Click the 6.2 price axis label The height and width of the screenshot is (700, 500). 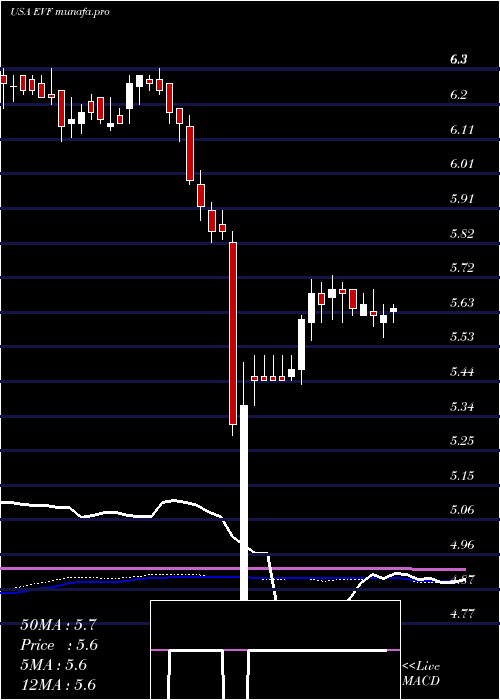(x=458, y=95)
